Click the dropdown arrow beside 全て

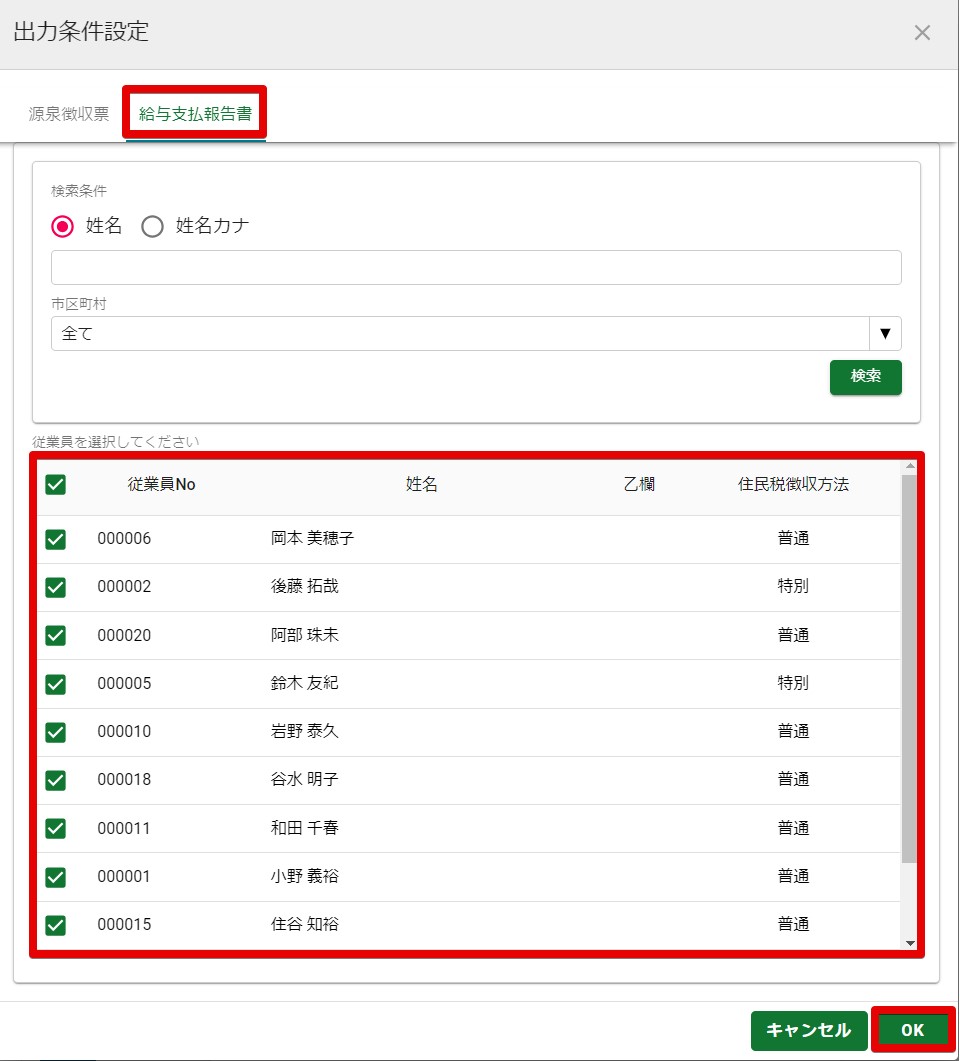[885, 334]
